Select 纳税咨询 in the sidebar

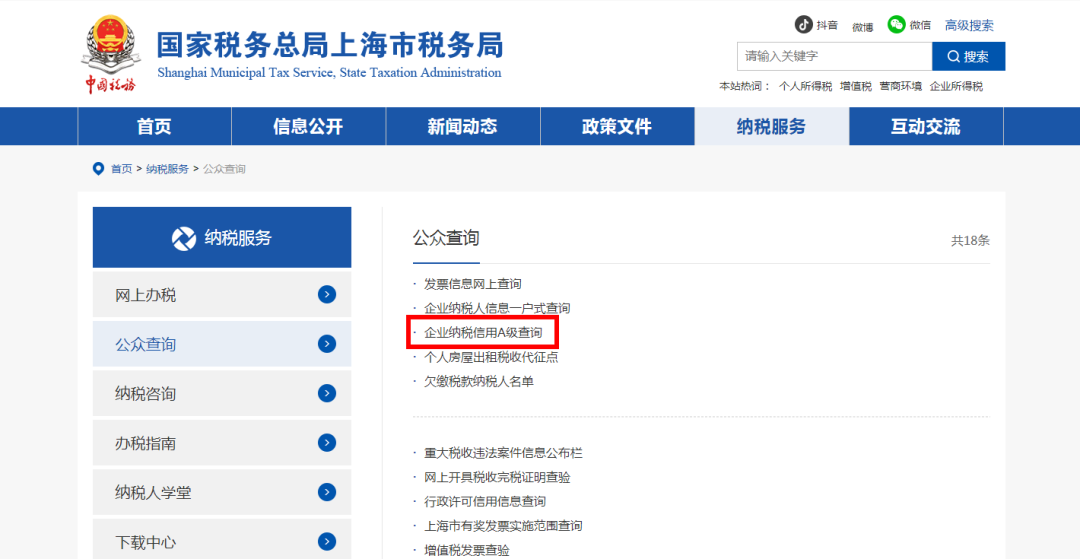tap(222, 393)
